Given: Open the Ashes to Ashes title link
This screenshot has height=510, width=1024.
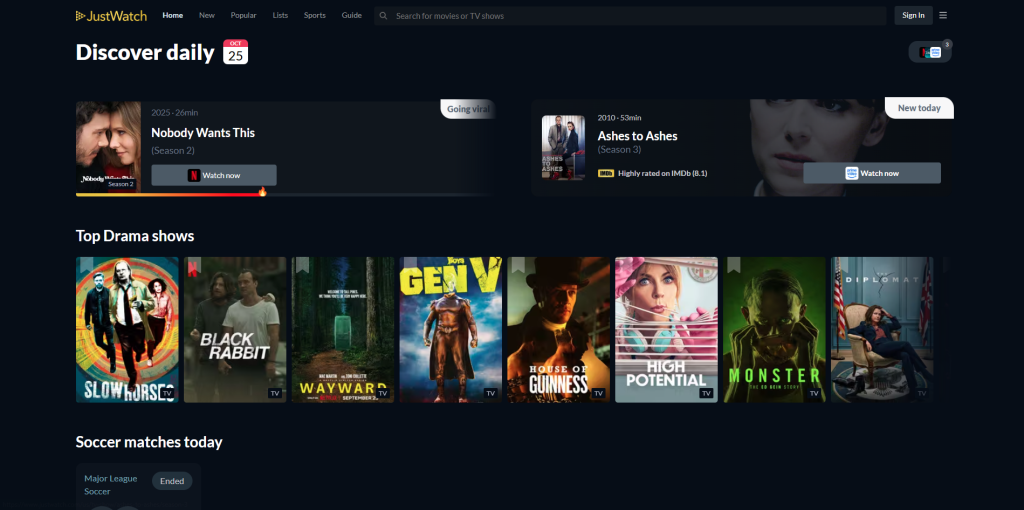Looking at the screenshot, I should click(x=637, y=136).
